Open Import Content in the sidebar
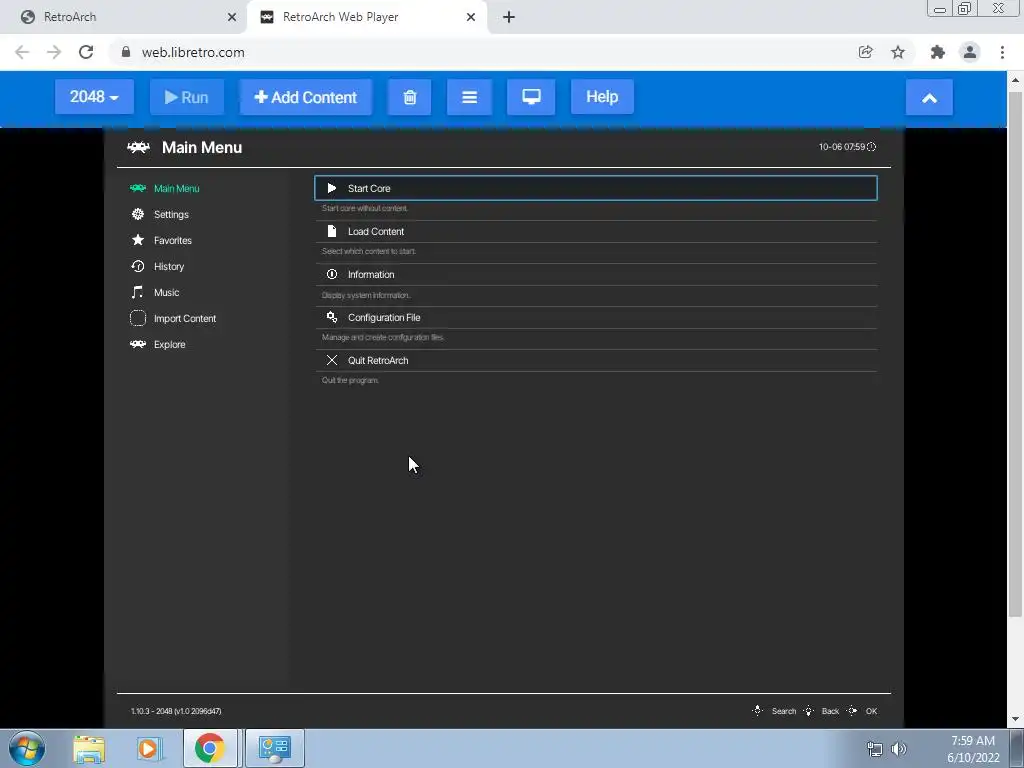1024x768 pixels. (185, 319)
